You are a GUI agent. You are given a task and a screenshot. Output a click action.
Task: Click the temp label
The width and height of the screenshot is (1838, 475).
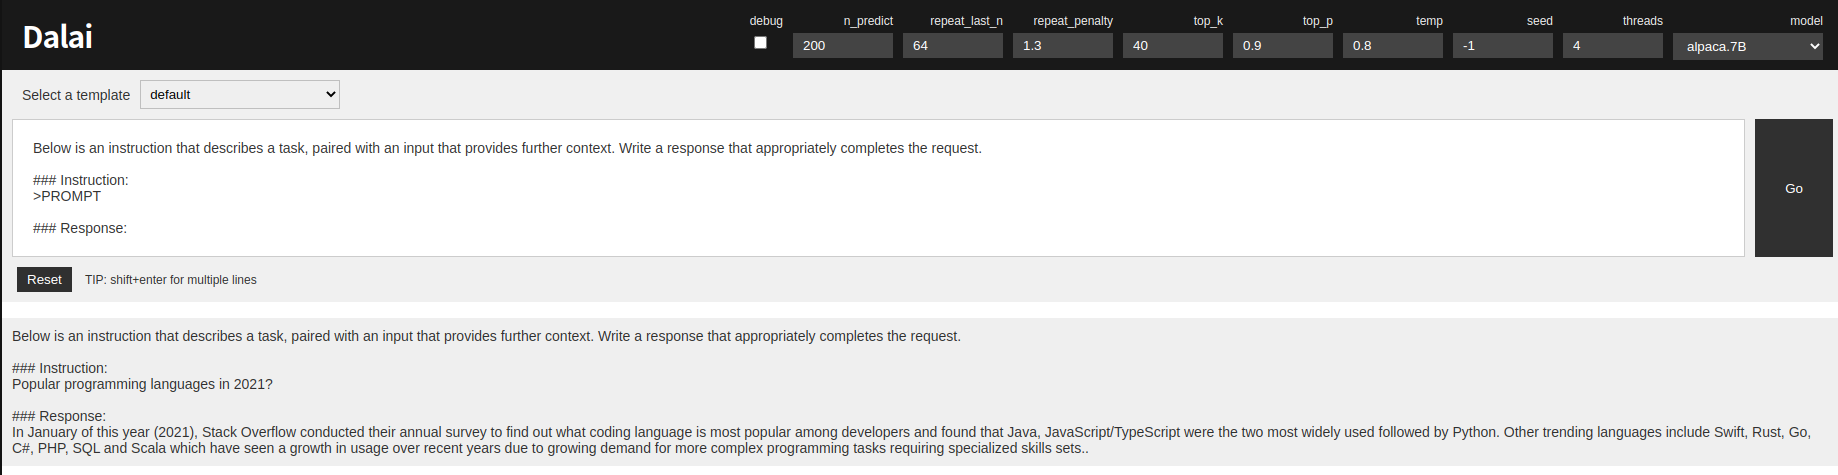tap(1429, 21)
